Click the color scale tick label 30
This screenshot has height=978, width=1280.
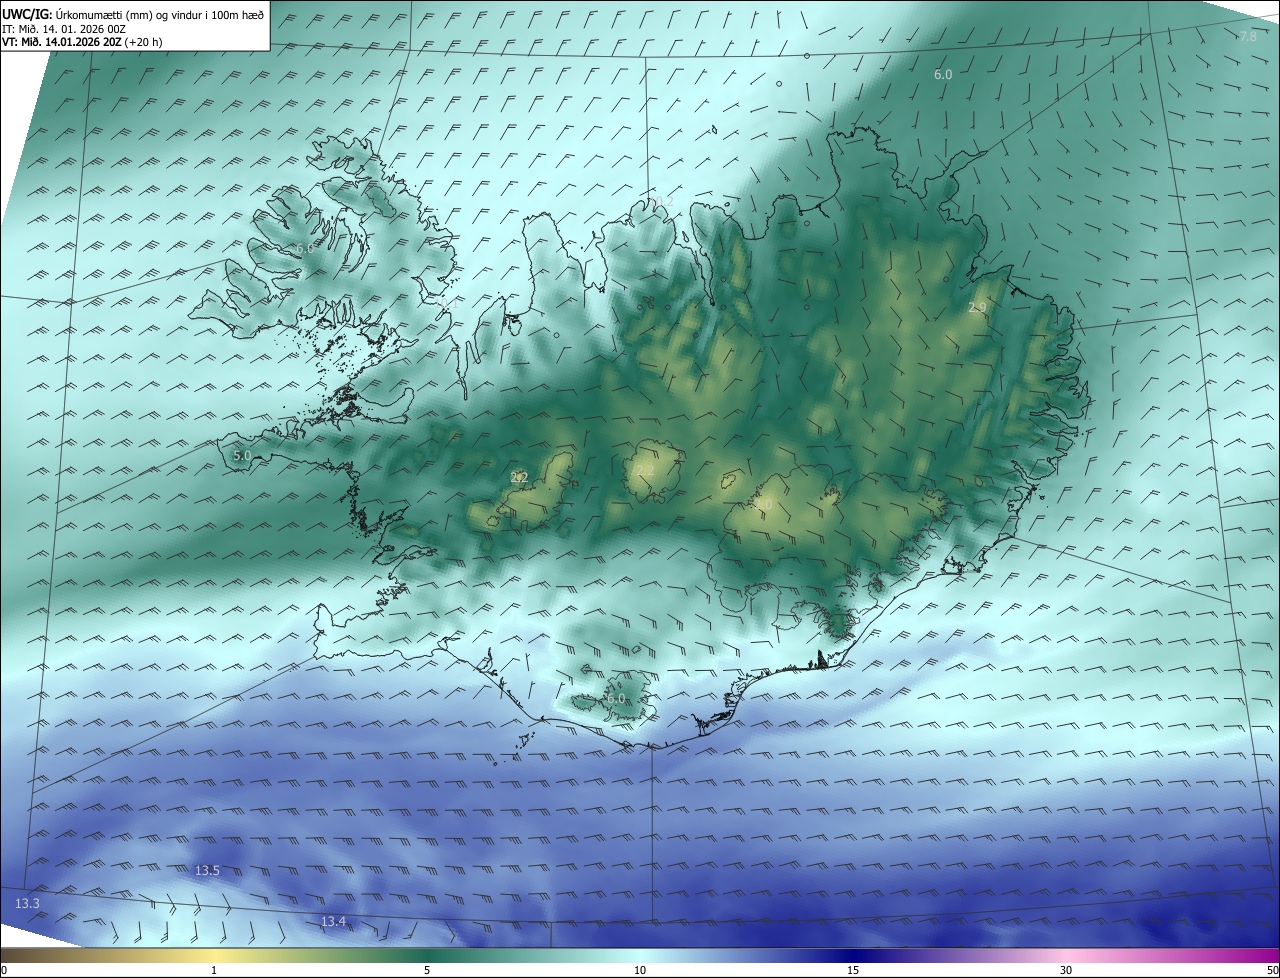pos(1066,971)
